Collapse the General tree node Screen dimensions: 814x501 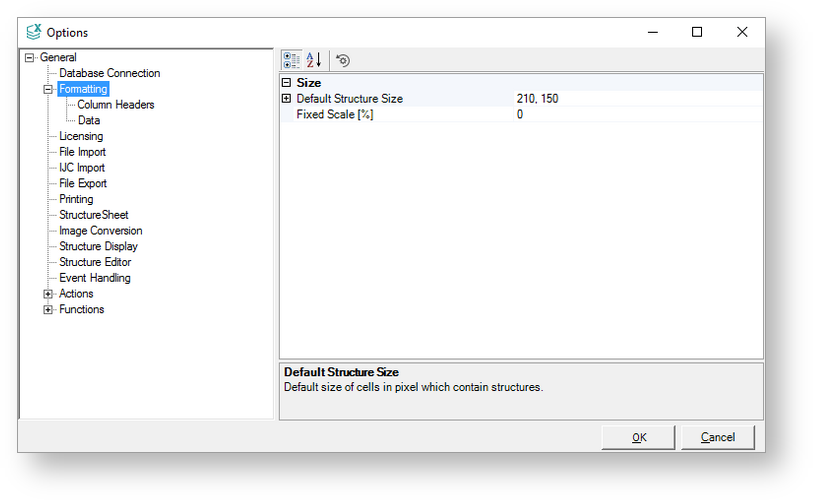pos(30,58)
